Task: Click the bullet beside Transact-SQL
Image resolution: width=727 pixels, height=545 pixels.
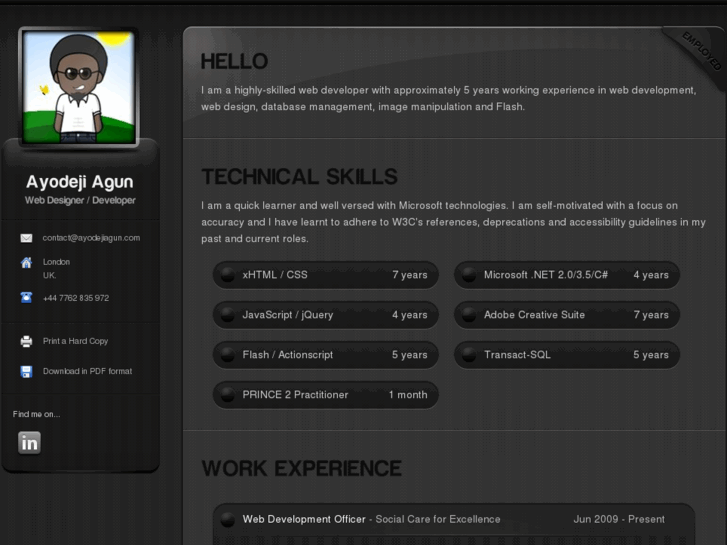Action: (x=469, y=354)
